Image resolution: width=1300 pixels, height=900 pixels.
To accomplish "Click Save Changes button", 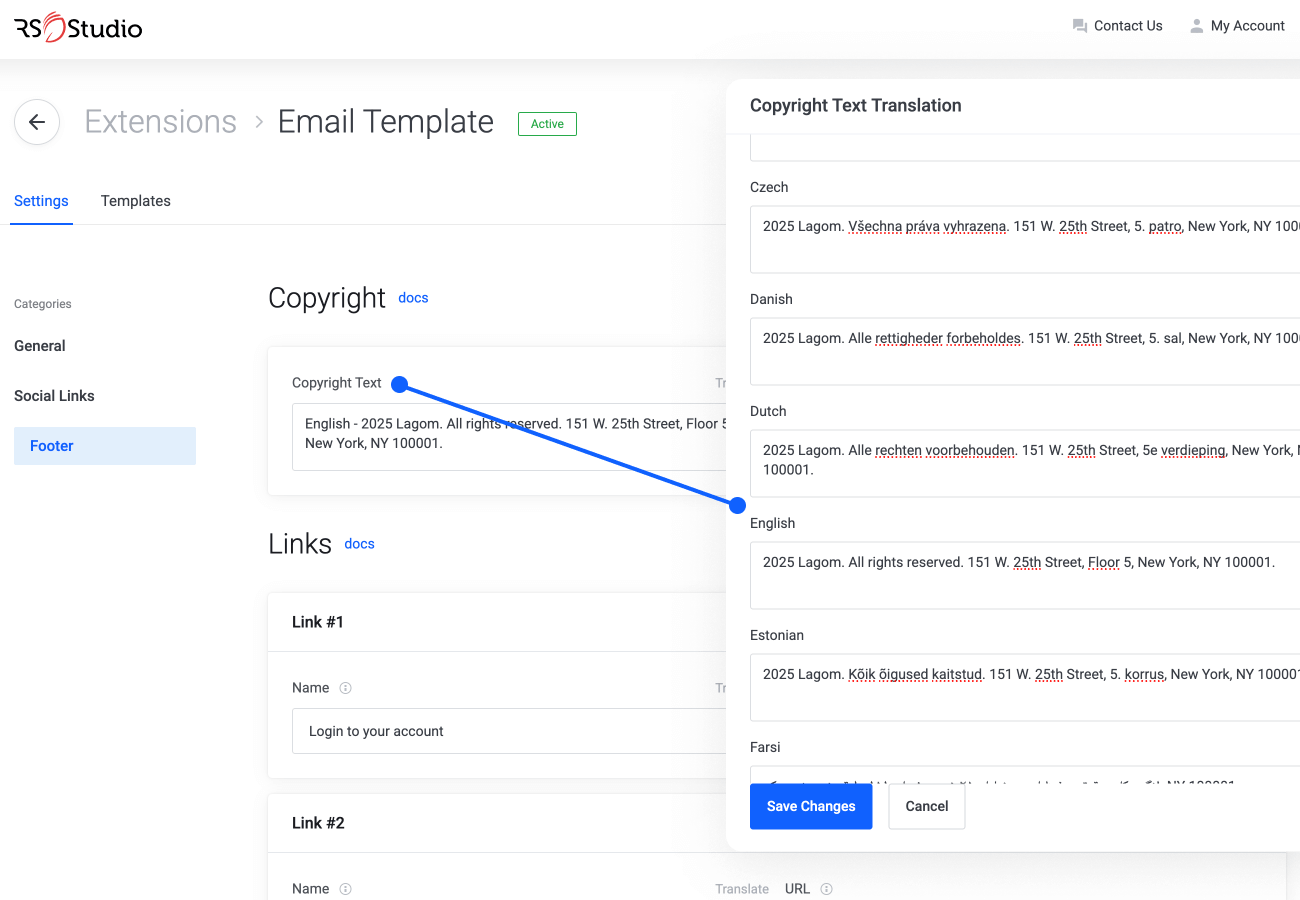I will 811,806.
